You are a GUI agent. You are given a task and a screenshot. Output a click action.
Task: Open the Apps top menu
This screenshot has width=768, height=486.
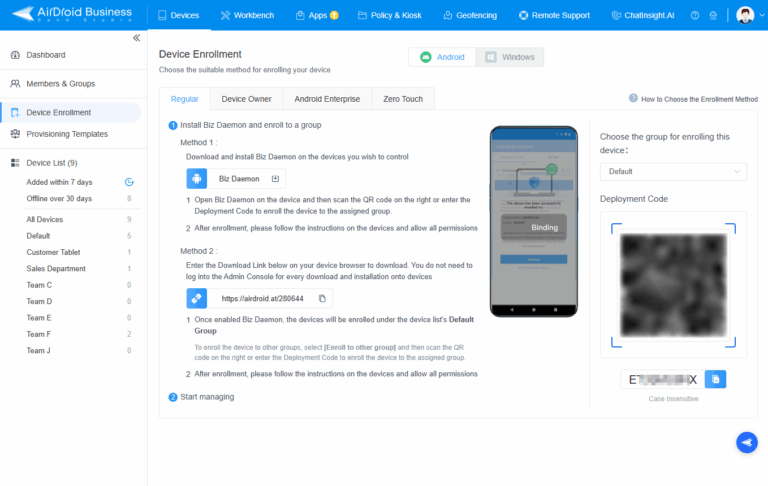coord(312,15)
